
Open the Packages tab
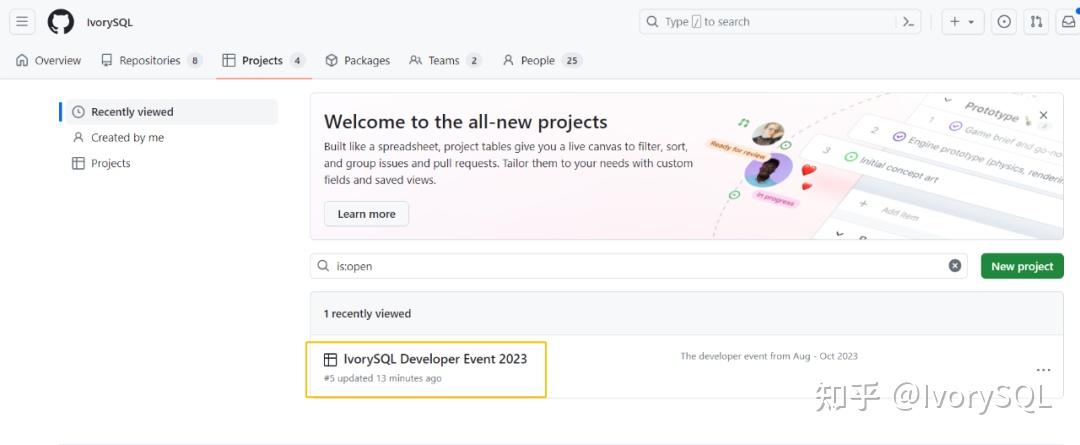[x=358, y=61]
